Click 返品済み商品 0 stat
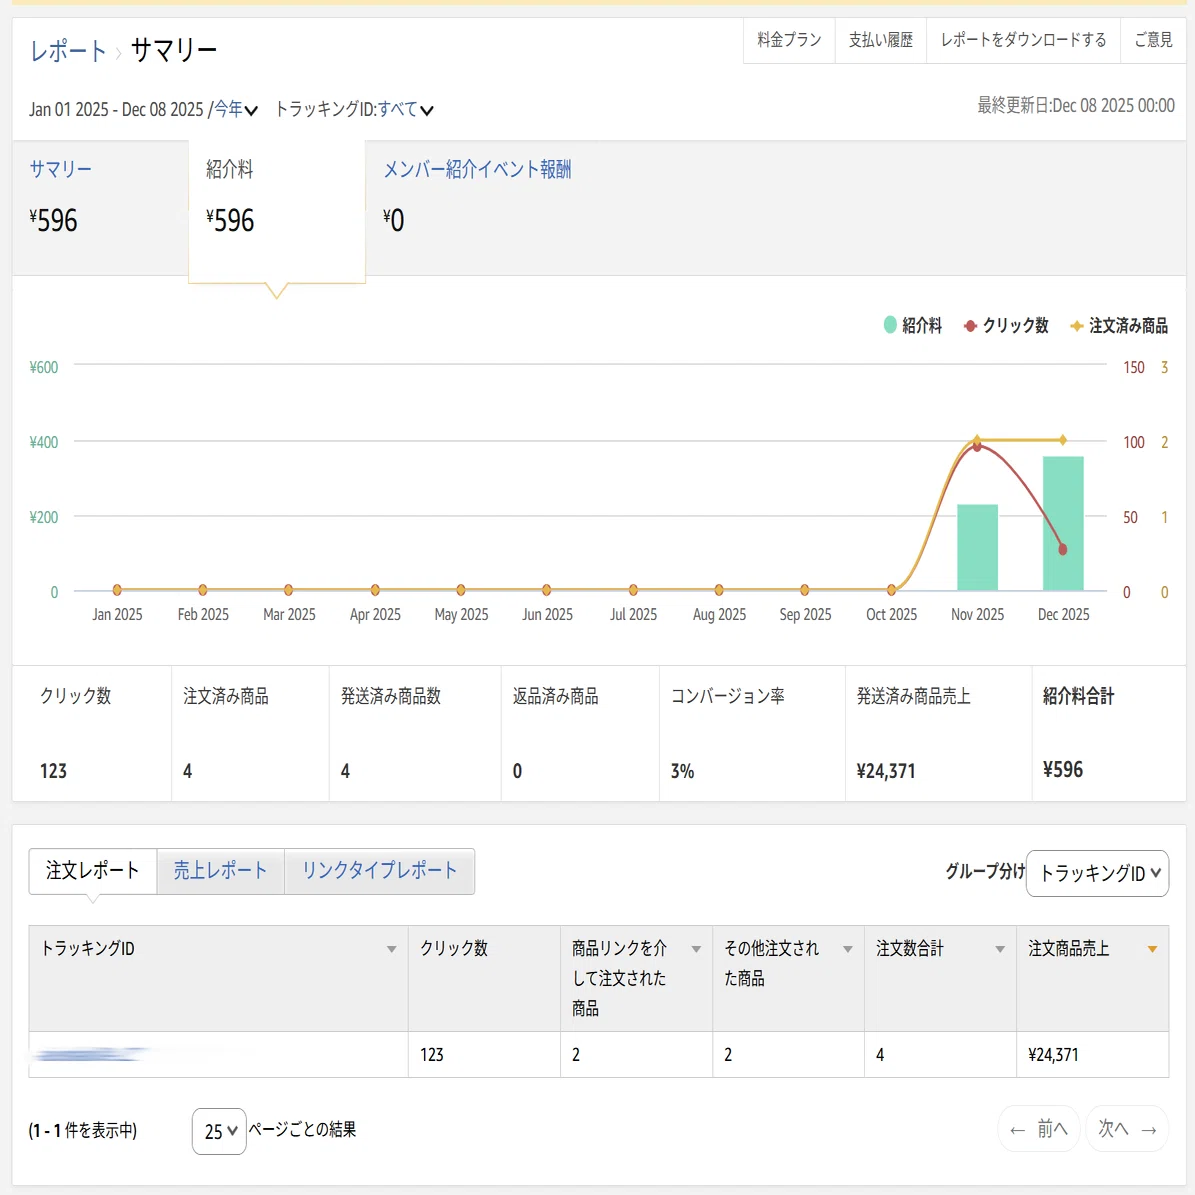1195x1195 pixels. 580,733
